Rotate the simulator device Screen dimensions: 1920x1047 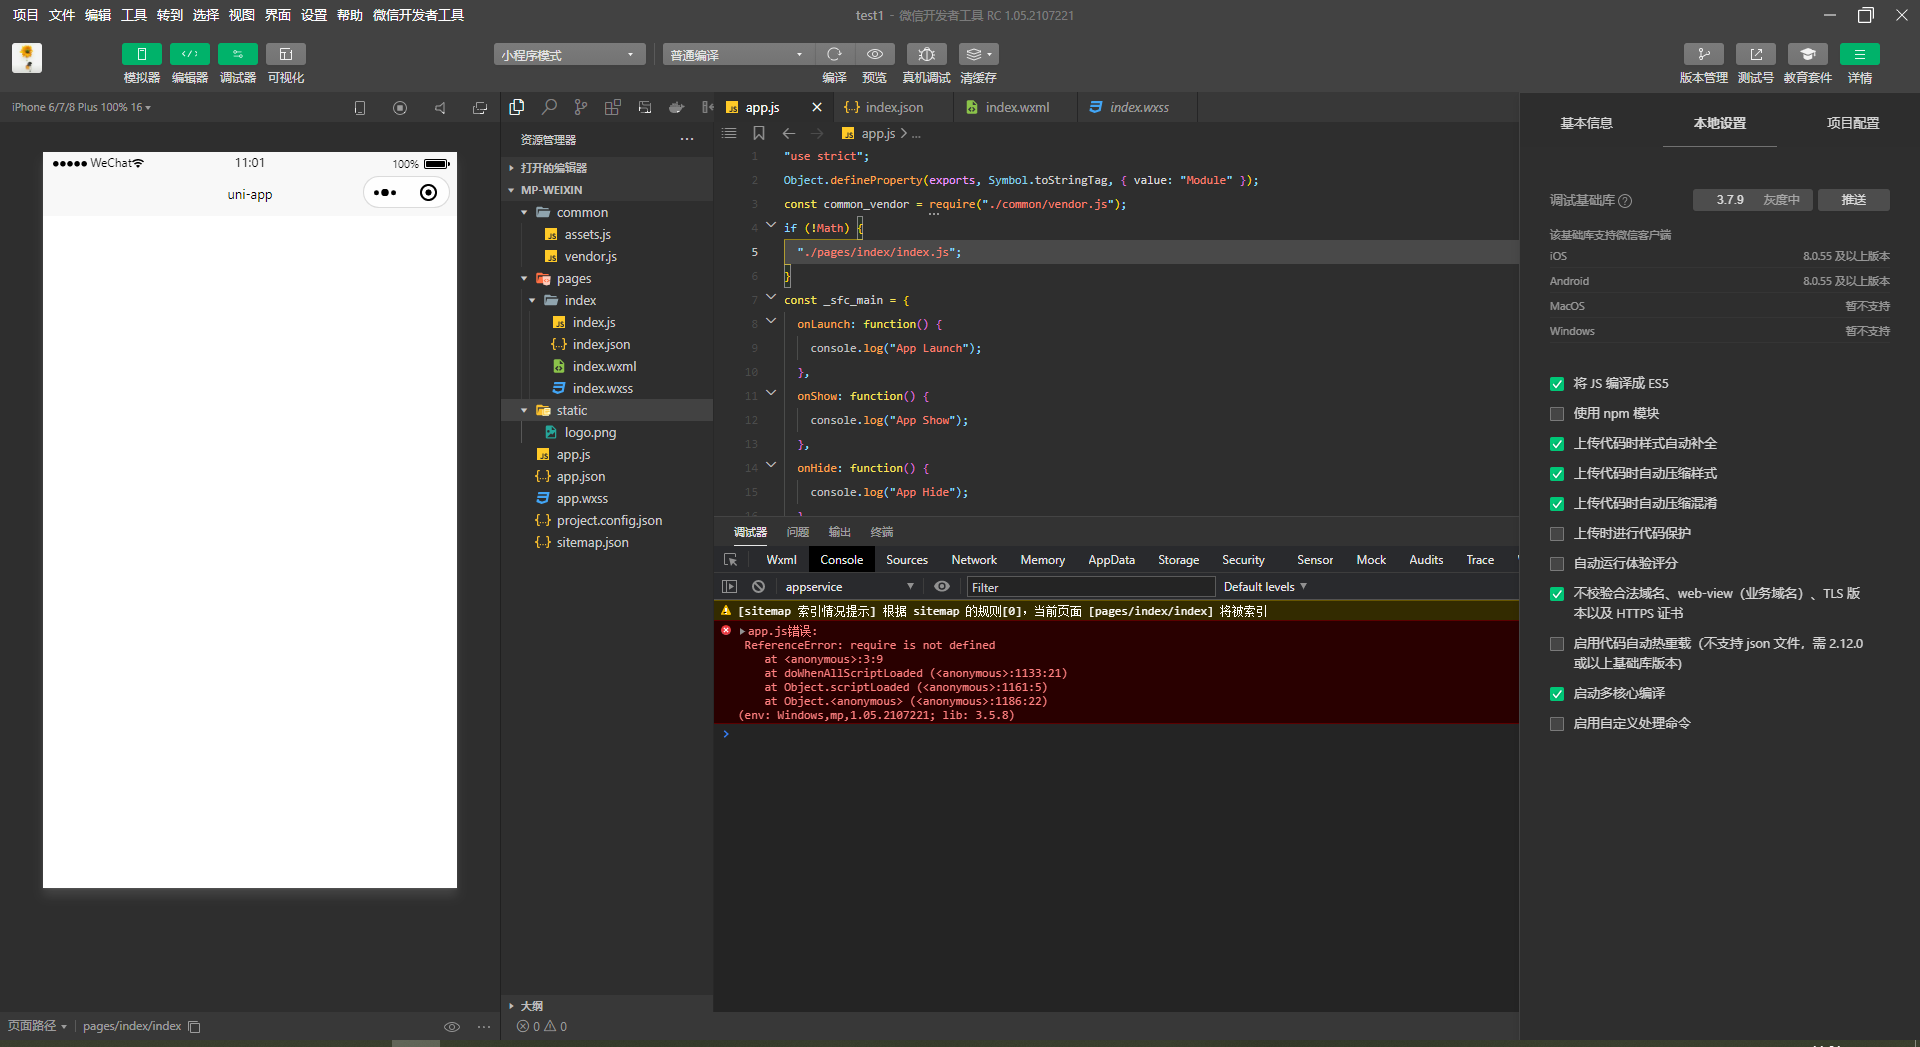click(x=360, y=108)
